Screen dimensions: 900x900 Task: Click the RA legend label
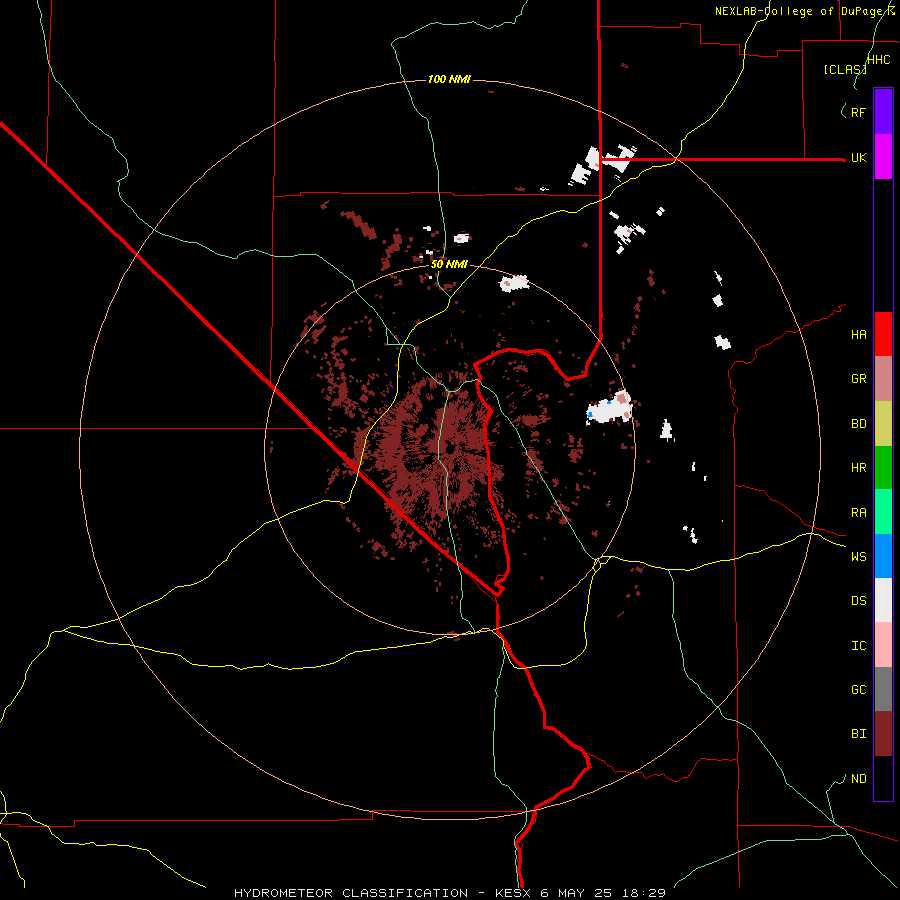coord(858,513)
